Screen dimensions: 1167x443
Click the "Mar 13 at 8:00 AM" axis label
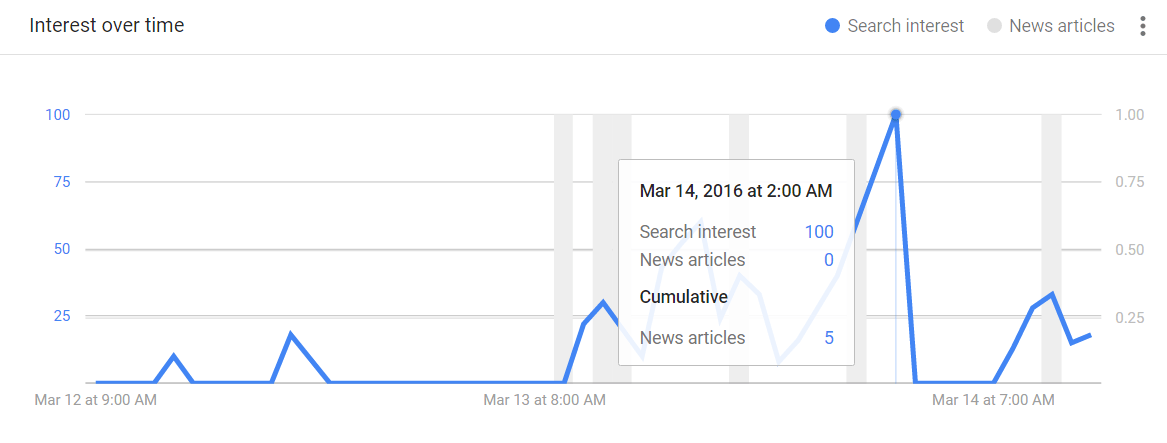click(544, 400)
